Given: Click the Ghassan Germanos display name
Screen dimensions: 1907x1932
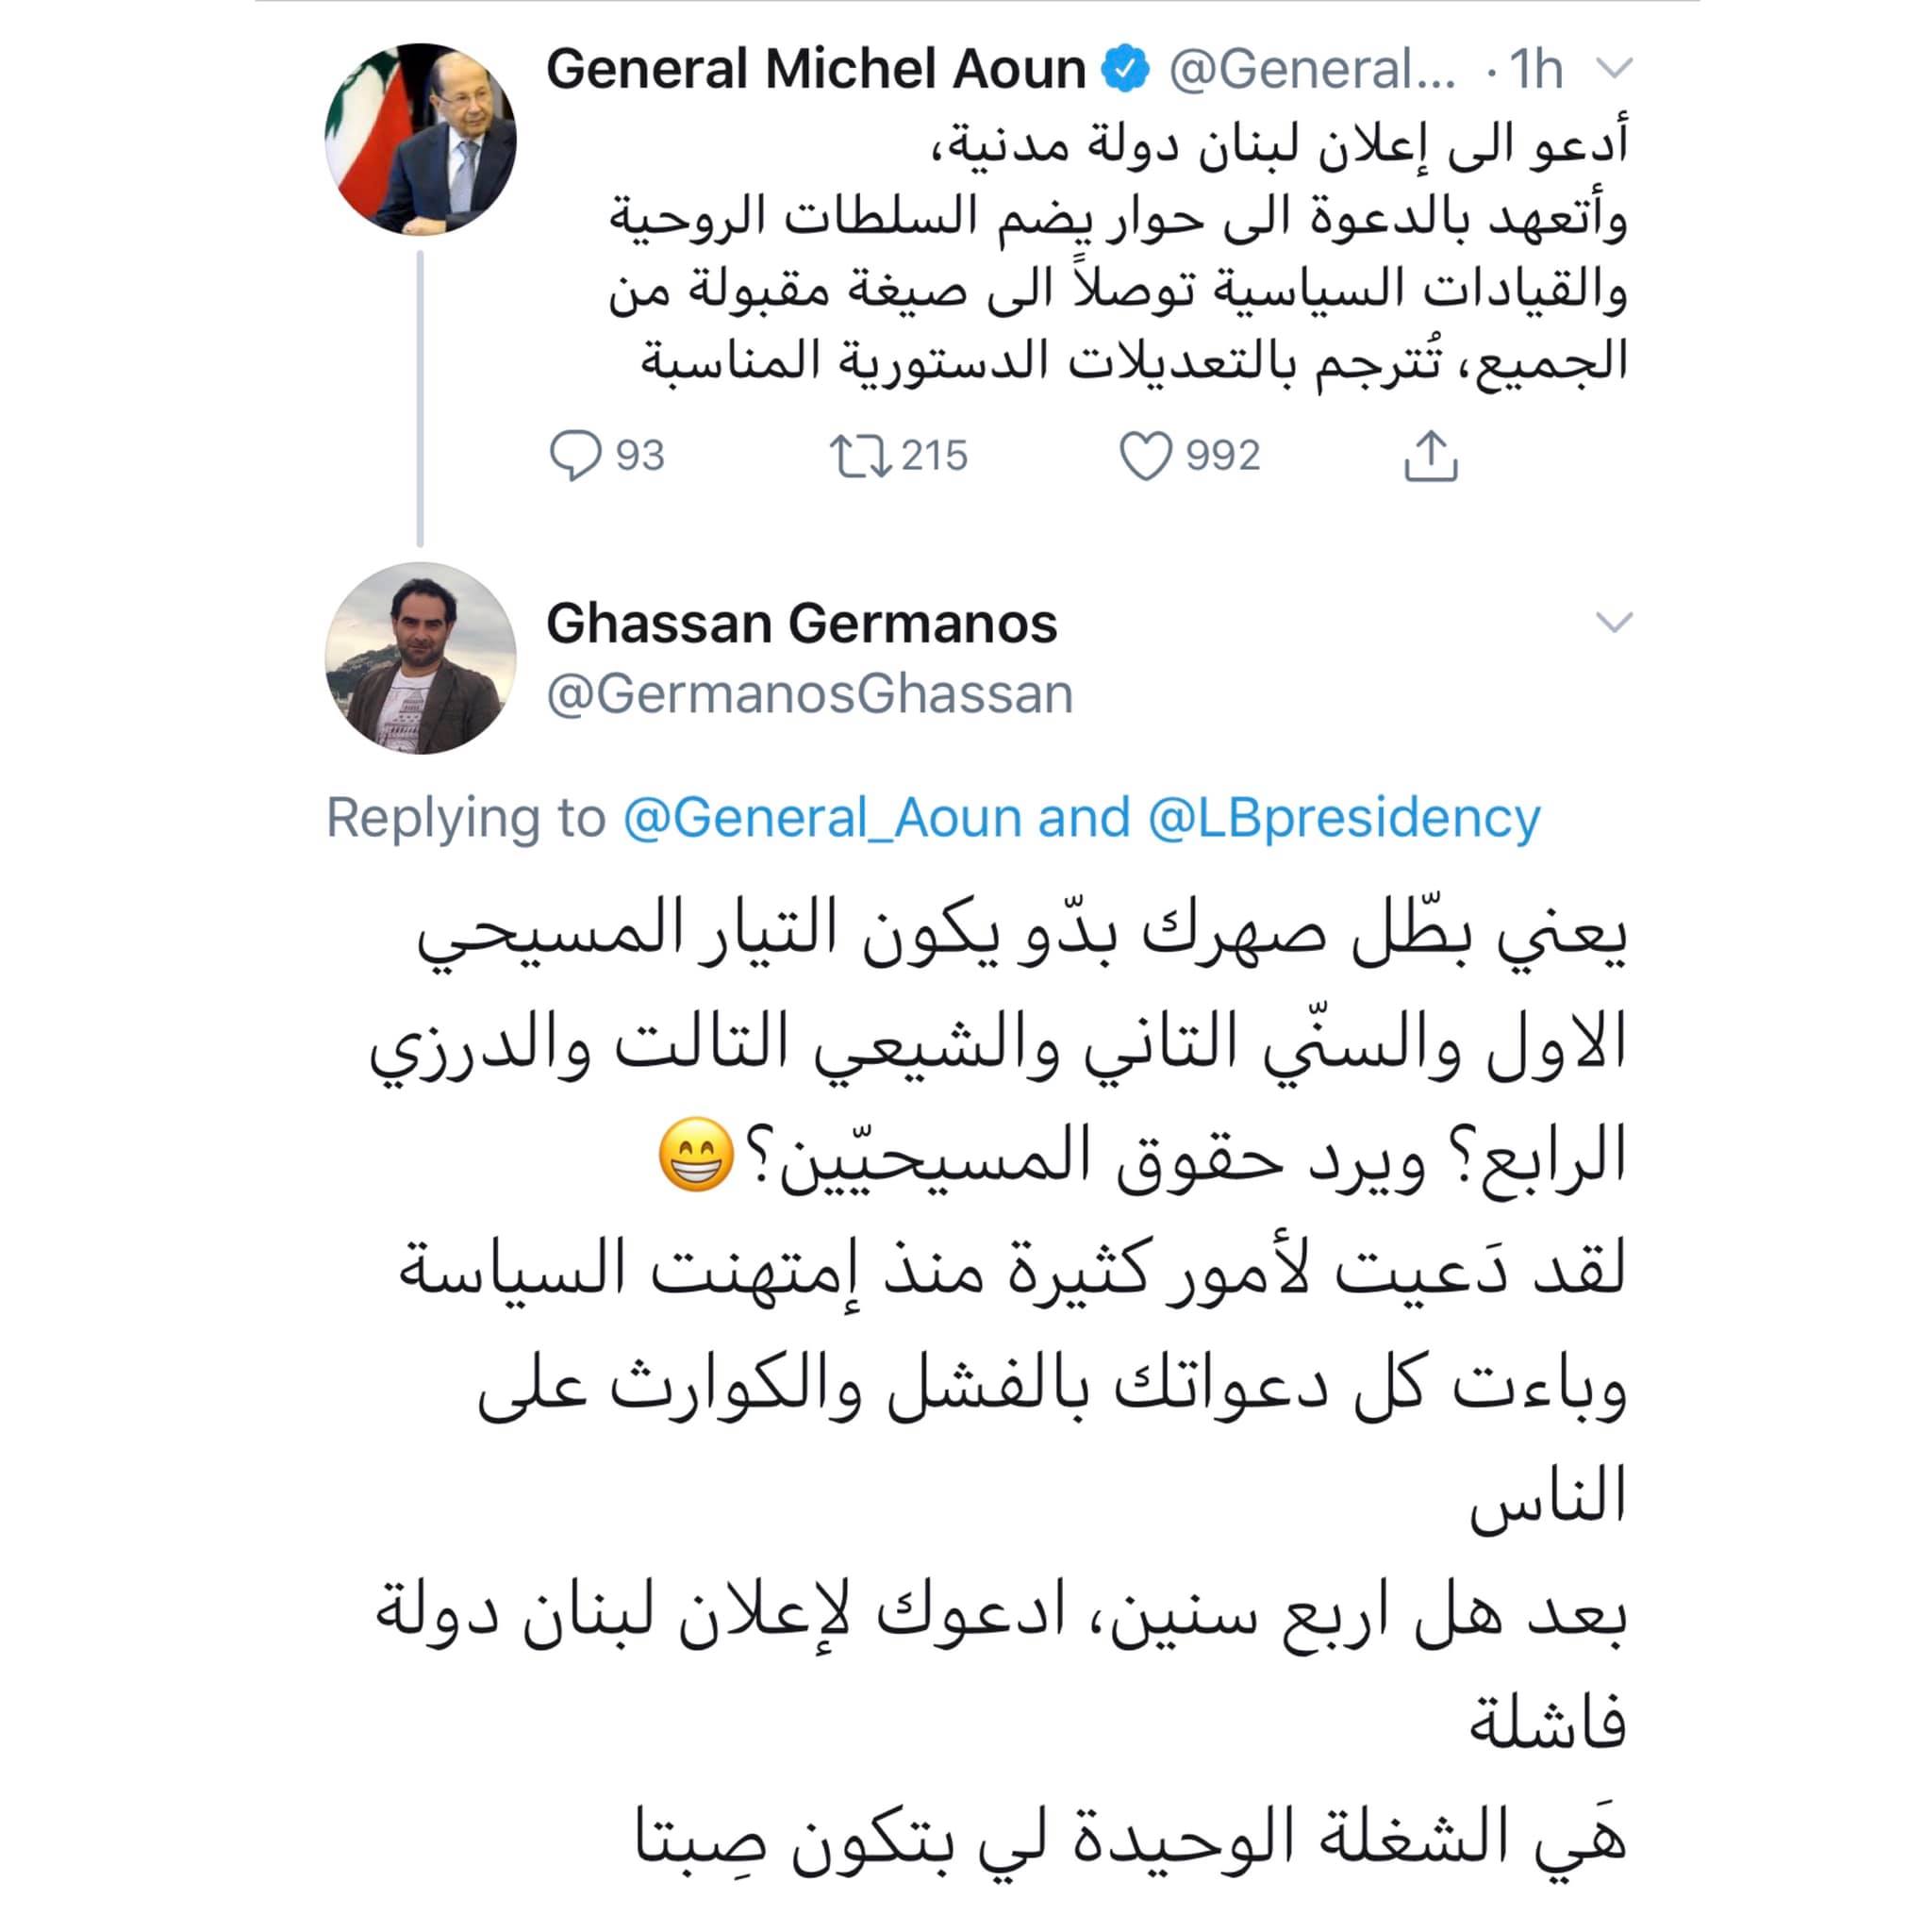Looking at the screenshot, I should (801, 623).
